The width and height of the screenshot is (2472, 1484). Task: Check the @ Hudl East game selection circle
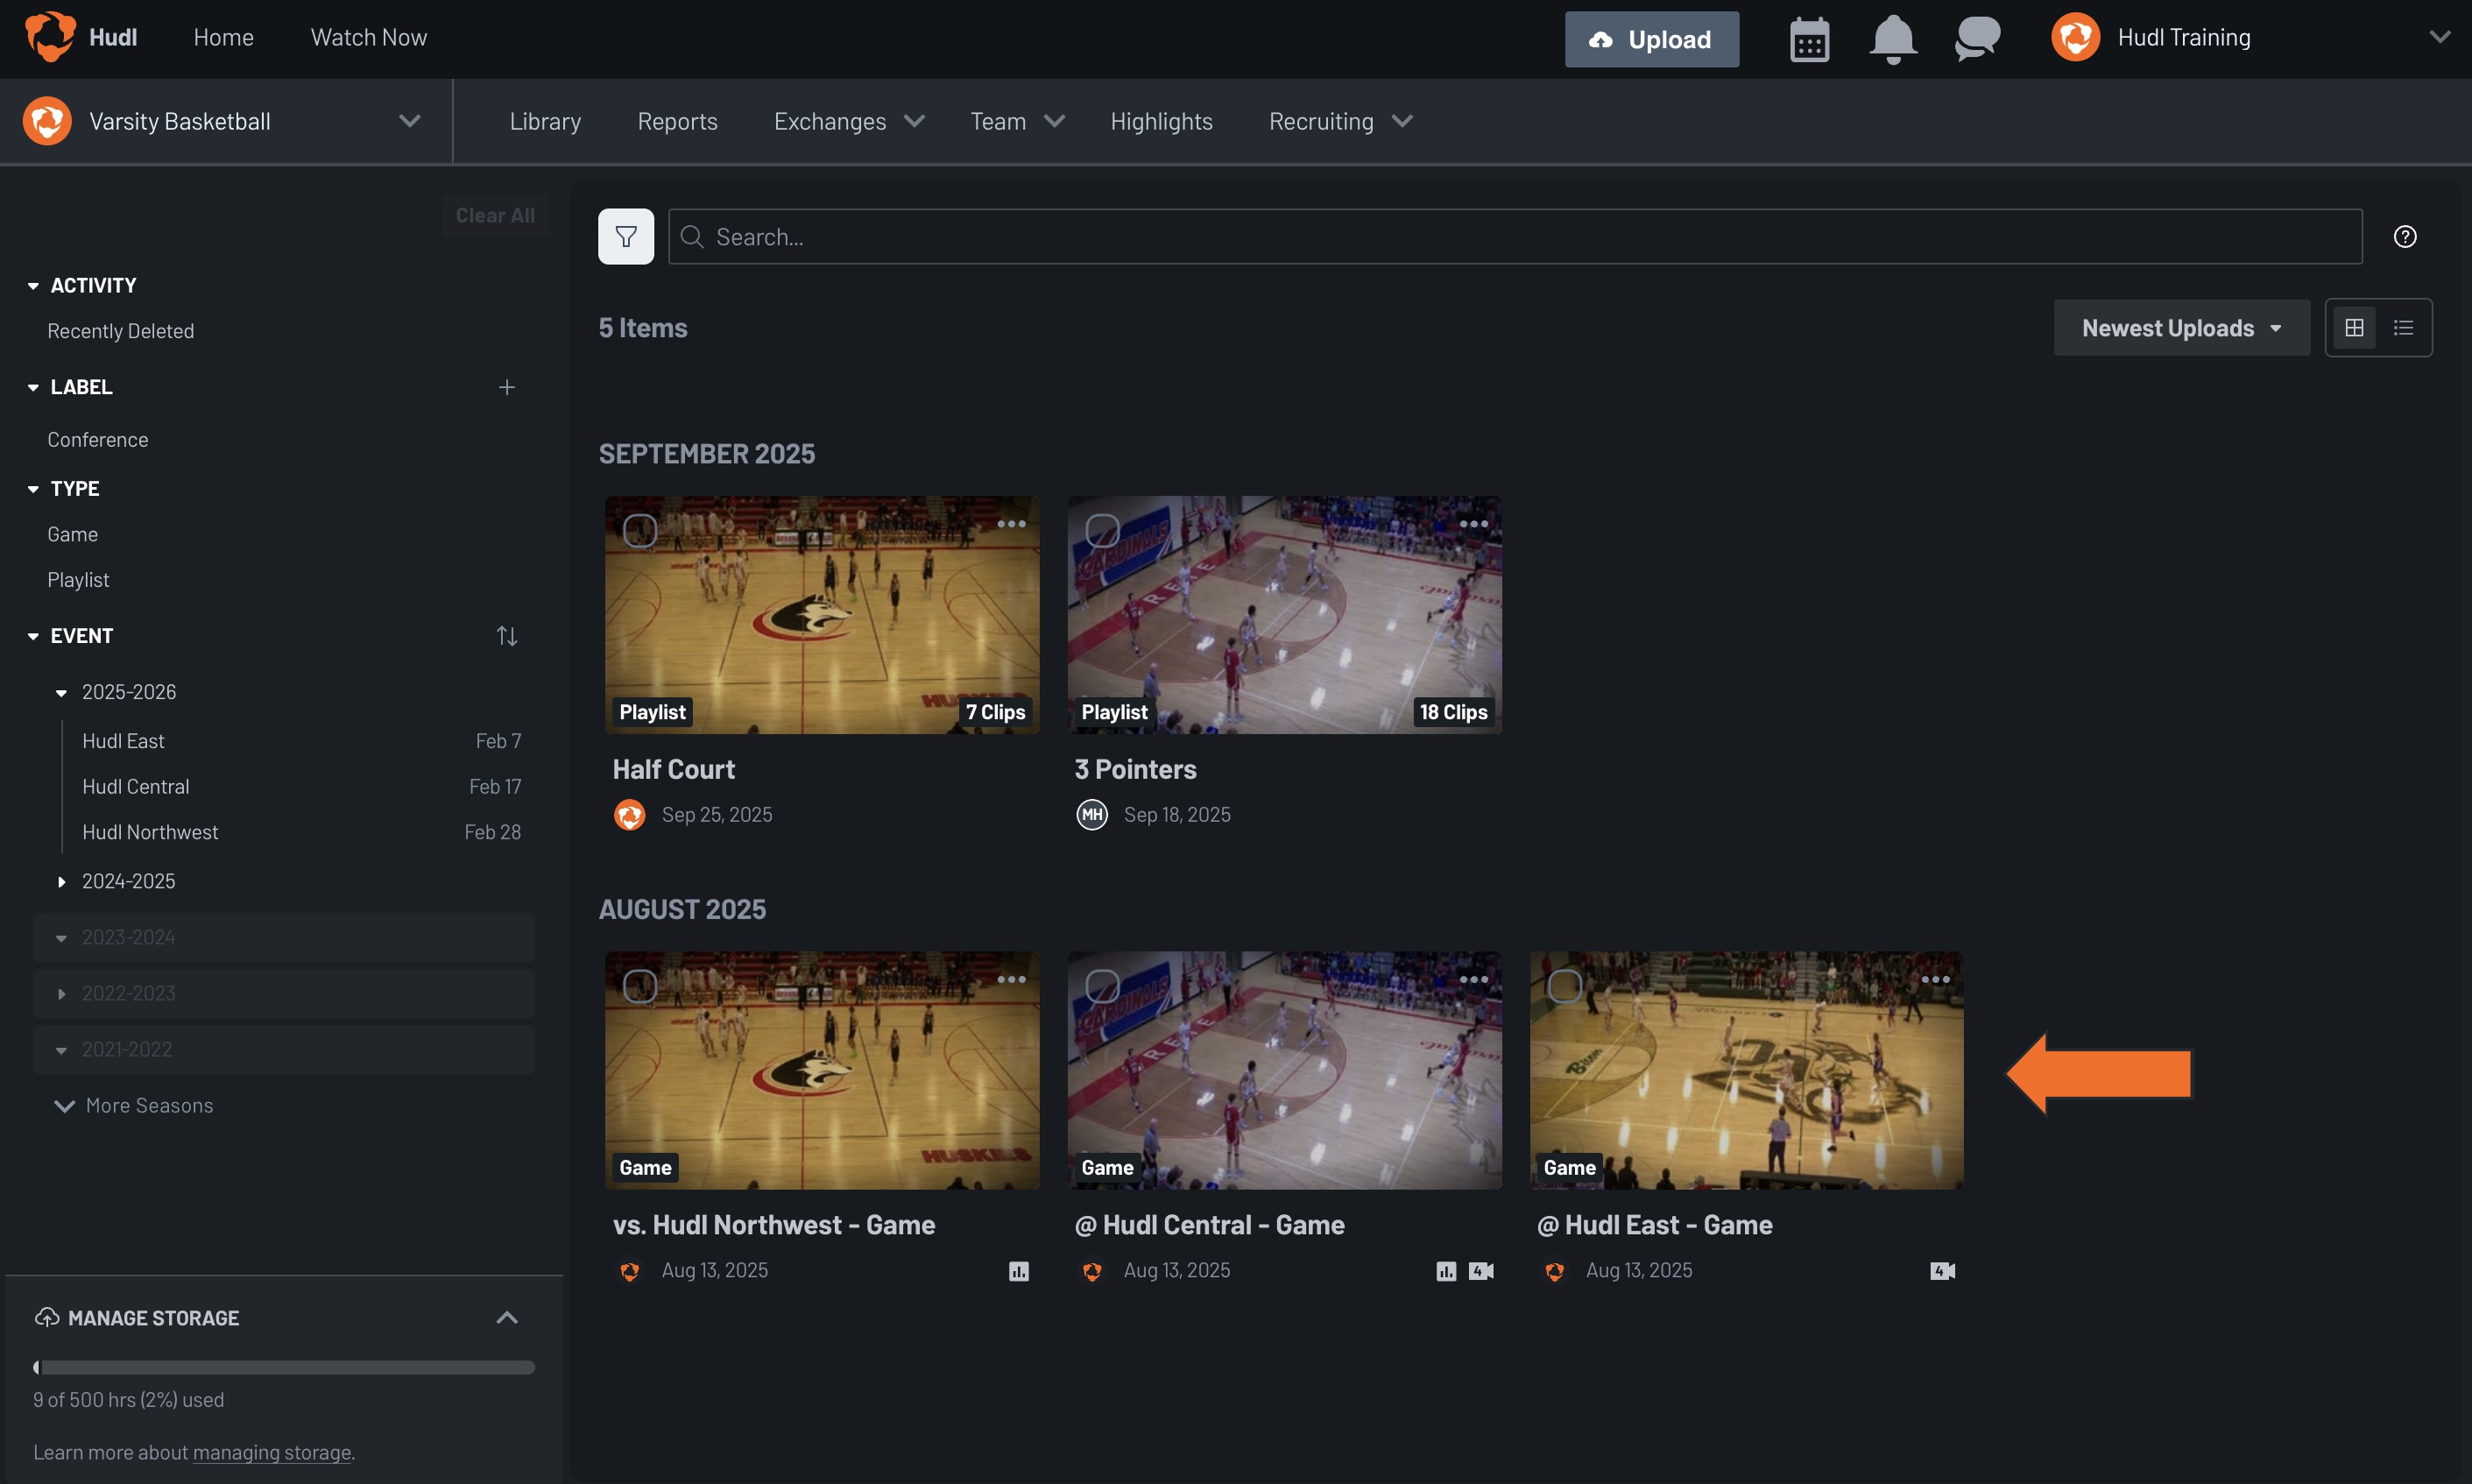(x=1565, y=986)
